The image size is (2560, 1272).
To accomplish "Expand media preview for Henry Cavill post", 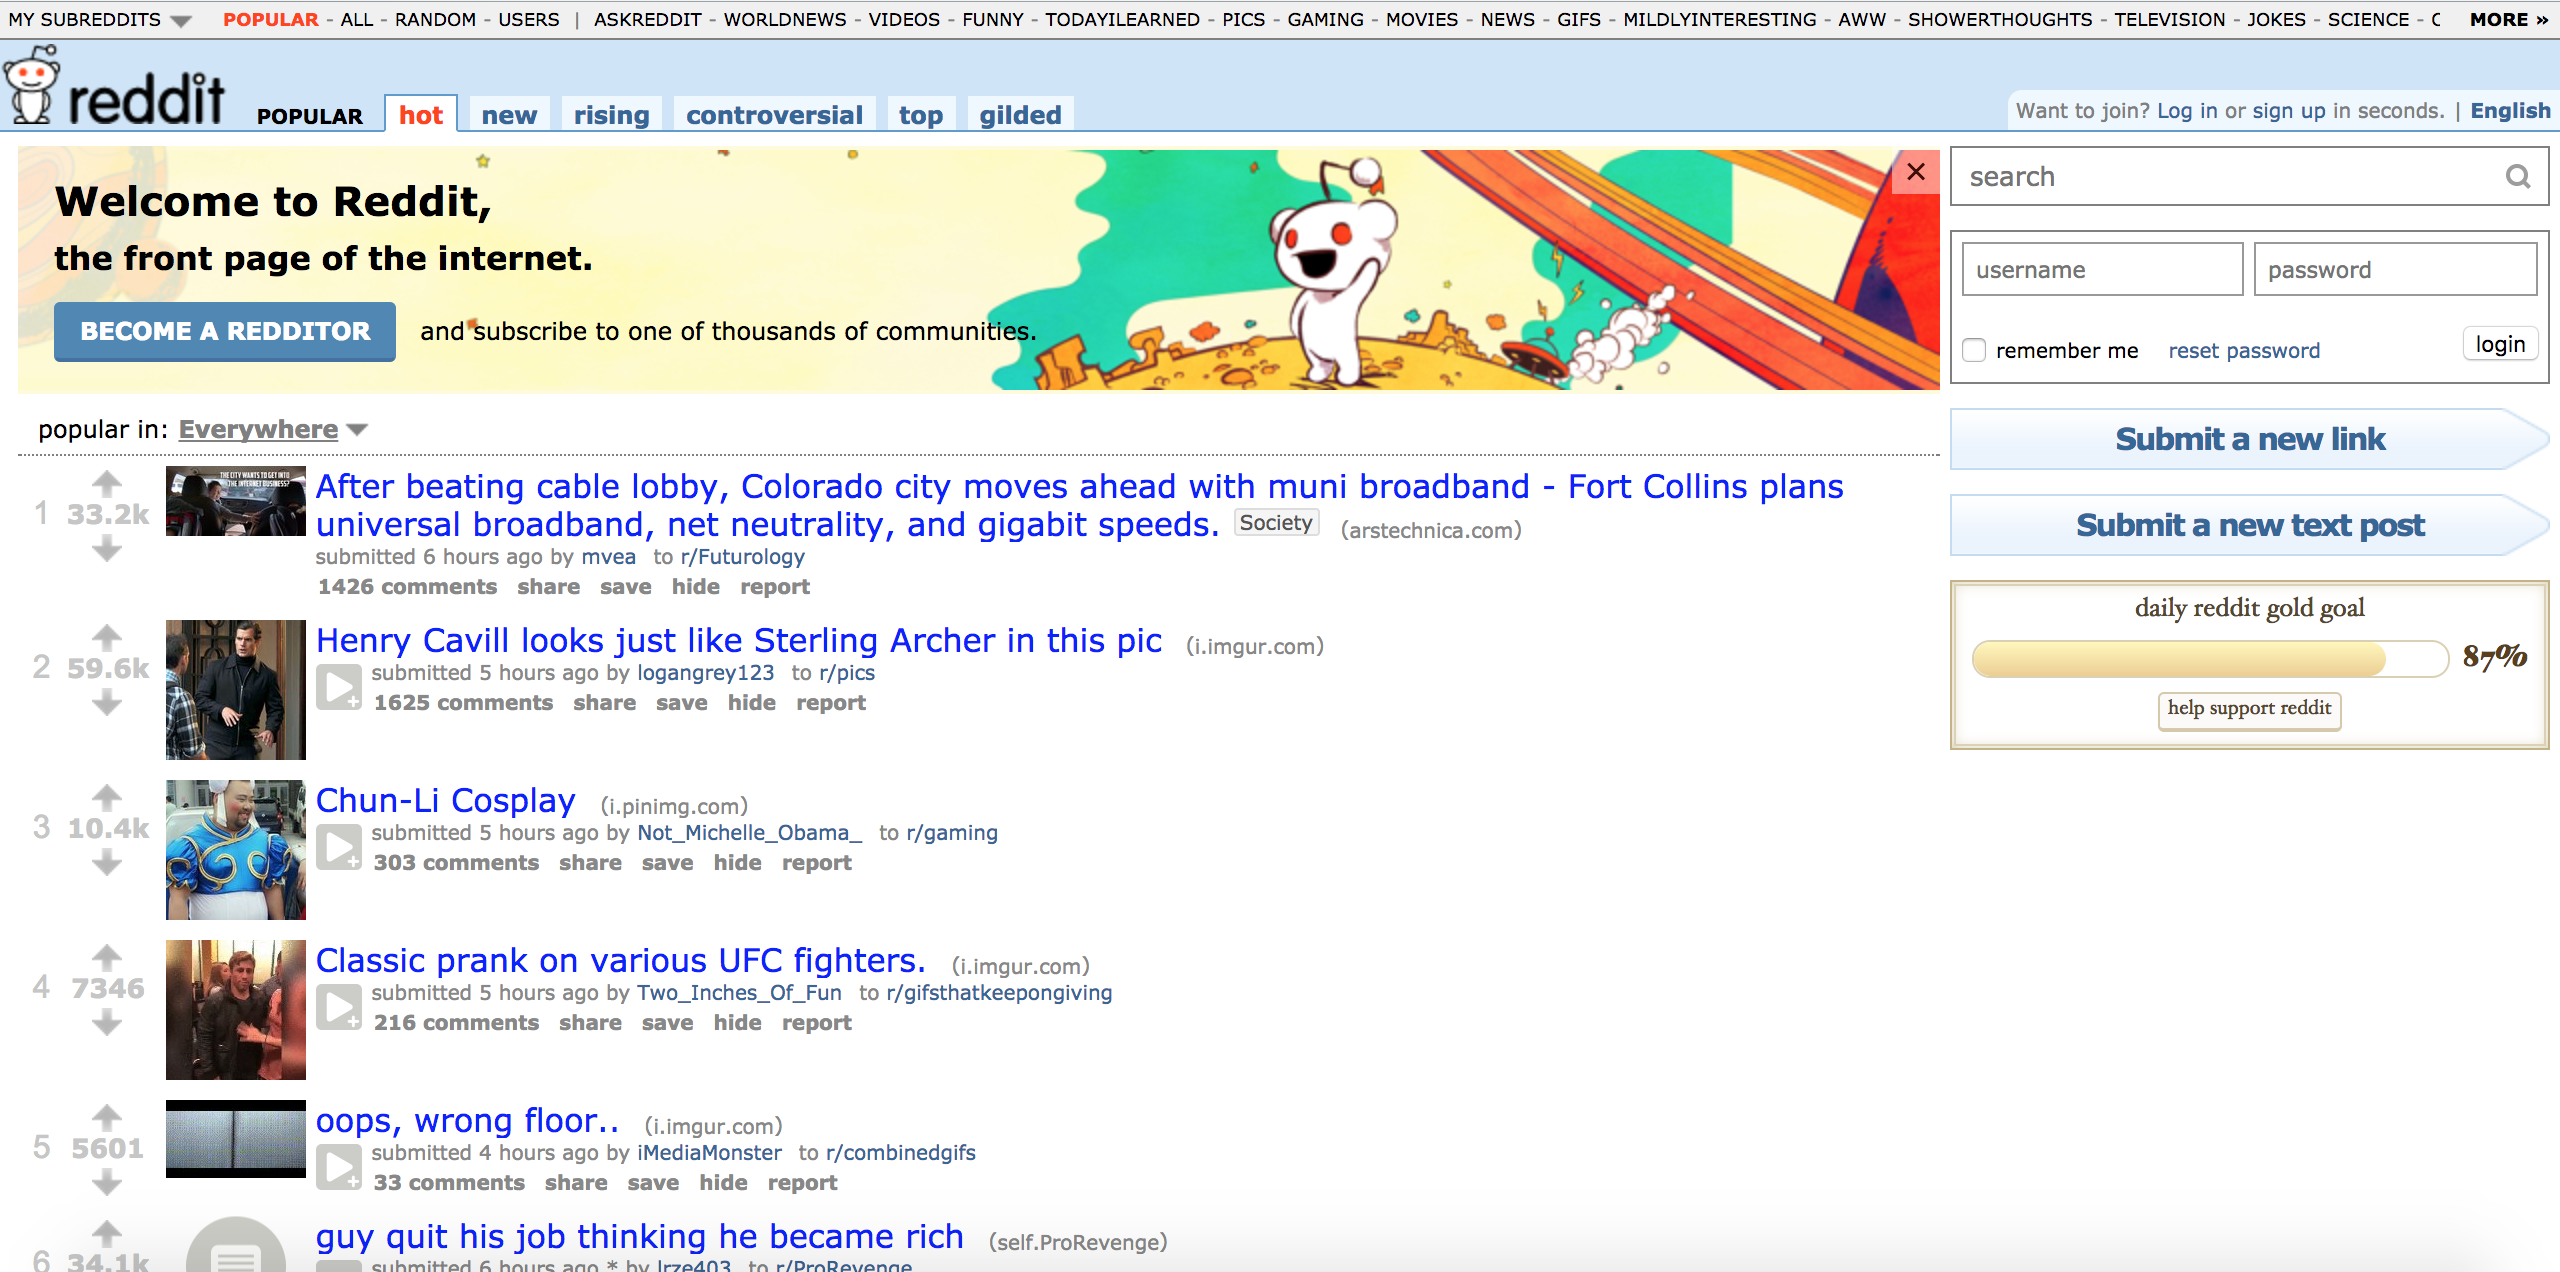I will [x=339, y=687].
